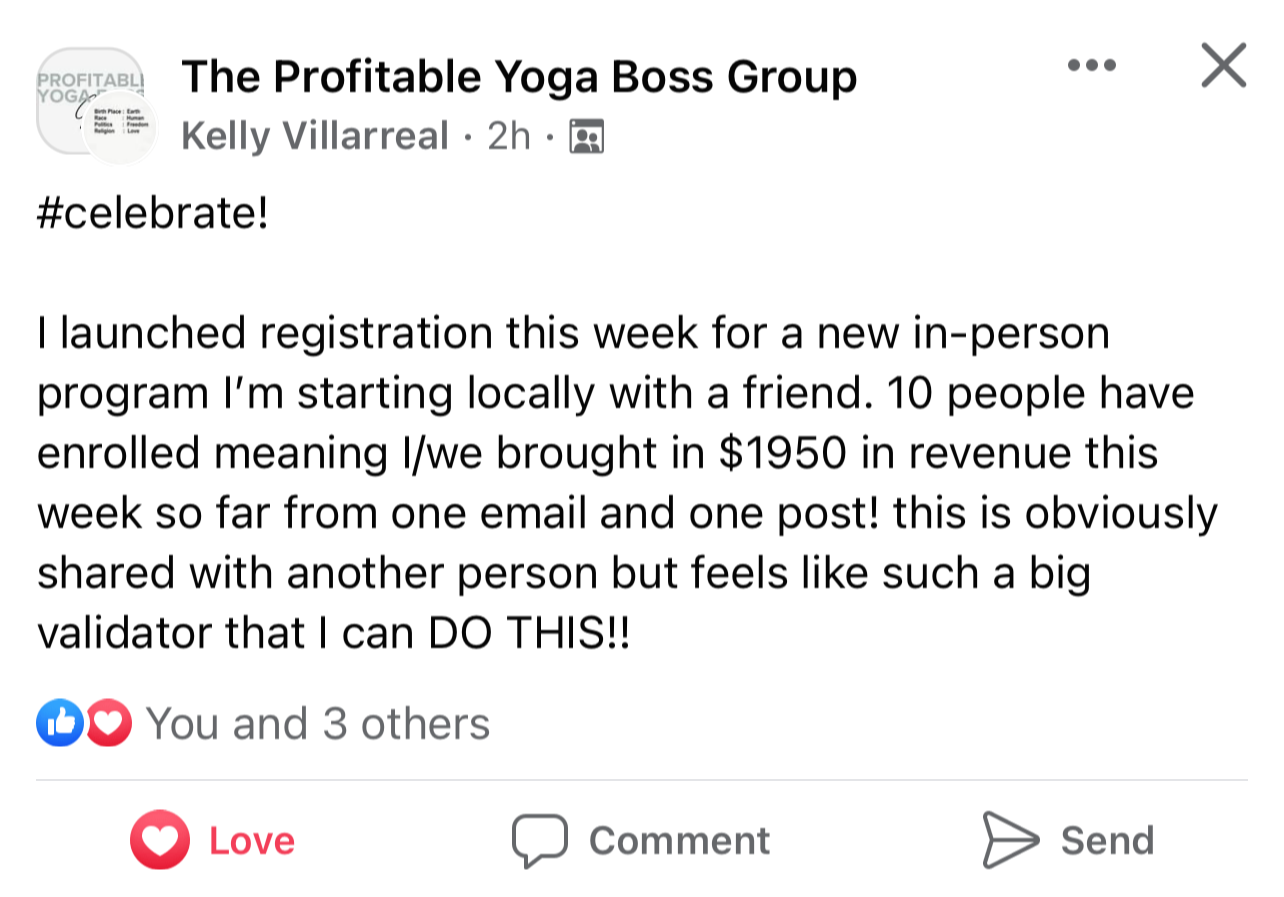1284x897 pixels.
Task: Click the blue thumbs-up reaction icon
Action: [x=59, y=724]
